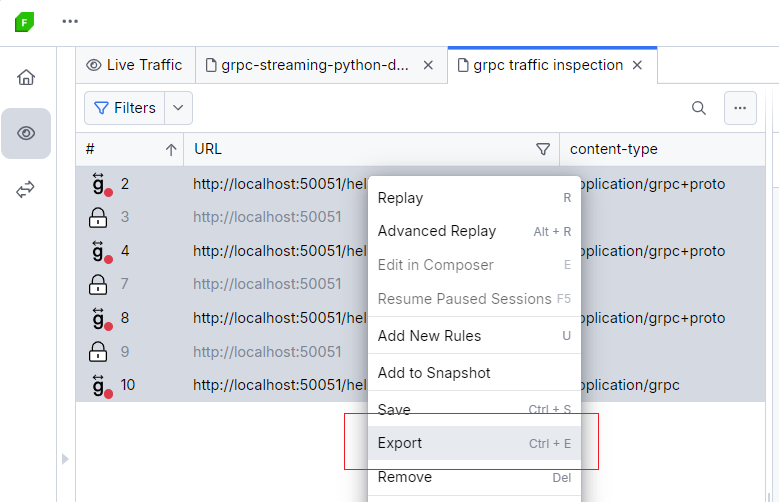Click content-type application/grpc on row 10
Viewport: 779px width, 502px height.
(x=630, y=385)
